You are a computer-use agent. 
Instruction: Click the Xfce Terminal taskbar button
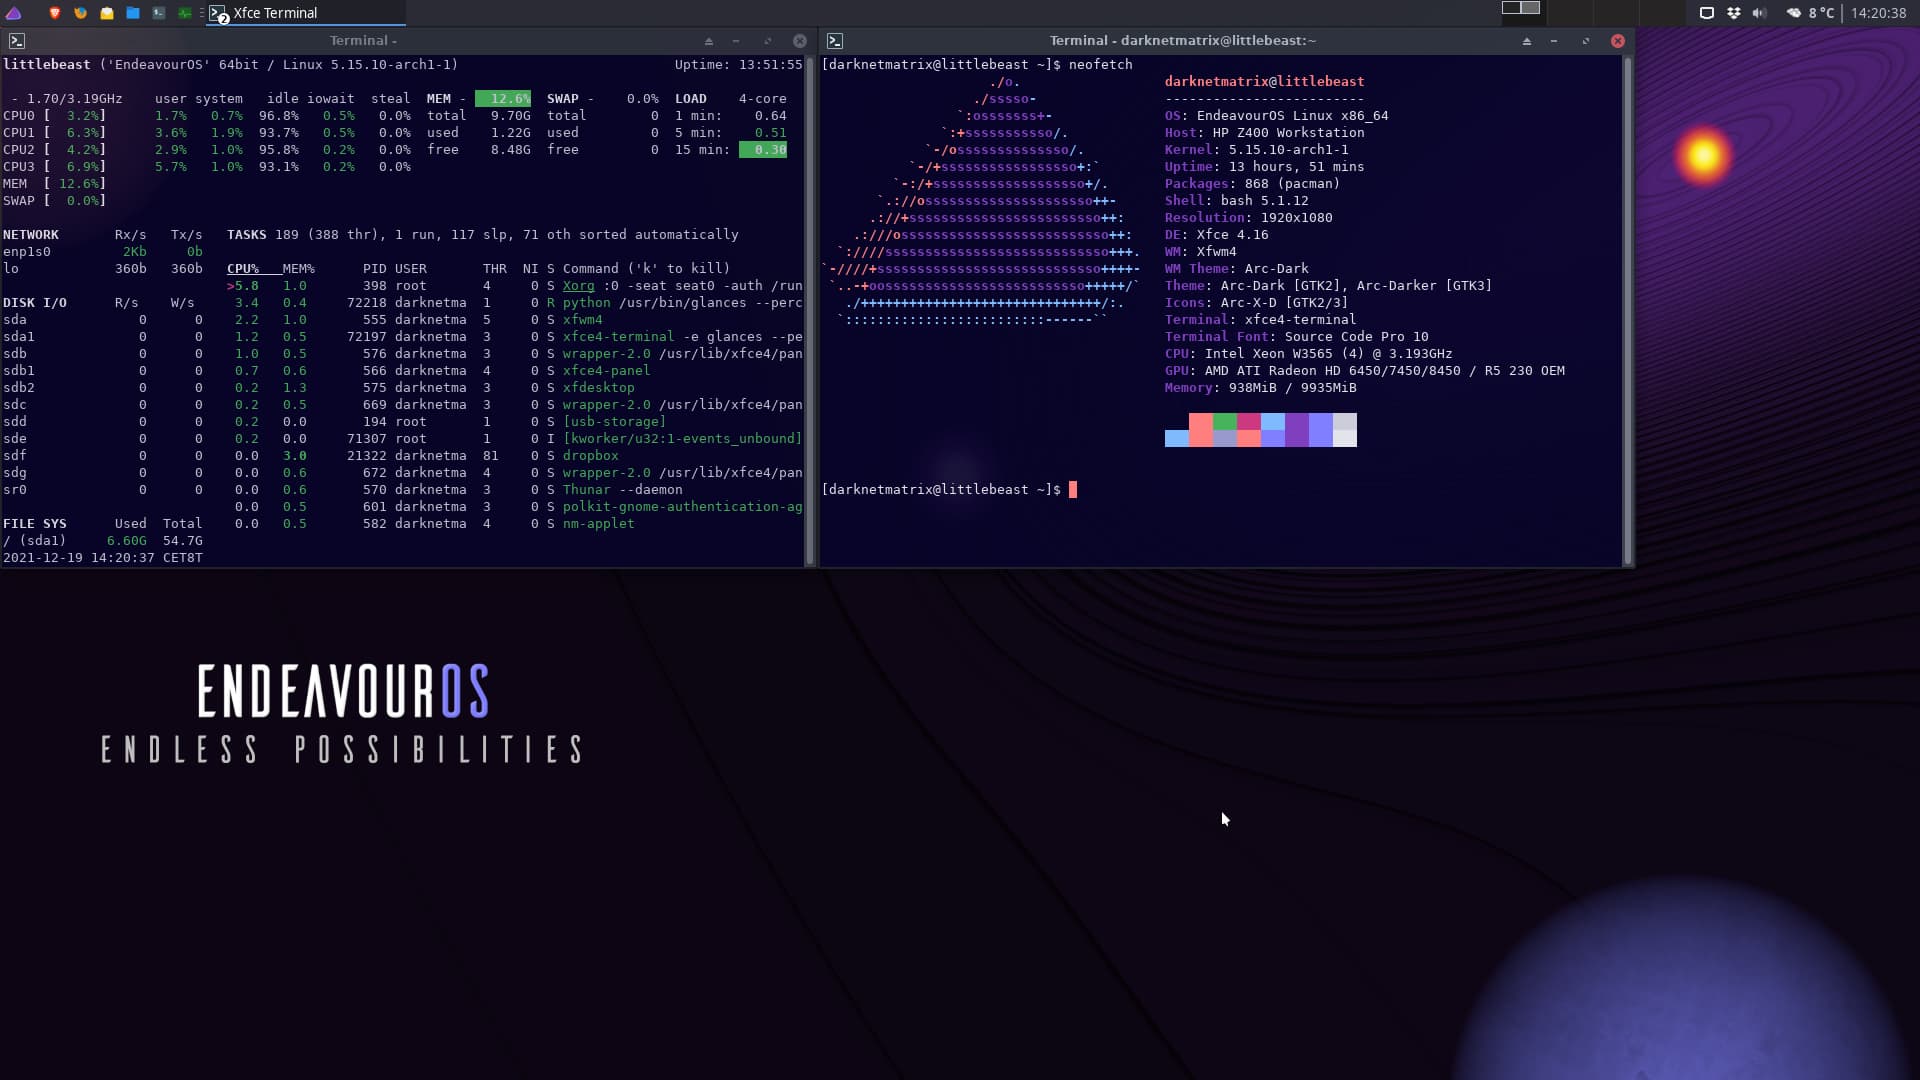[x=305, y=13]
